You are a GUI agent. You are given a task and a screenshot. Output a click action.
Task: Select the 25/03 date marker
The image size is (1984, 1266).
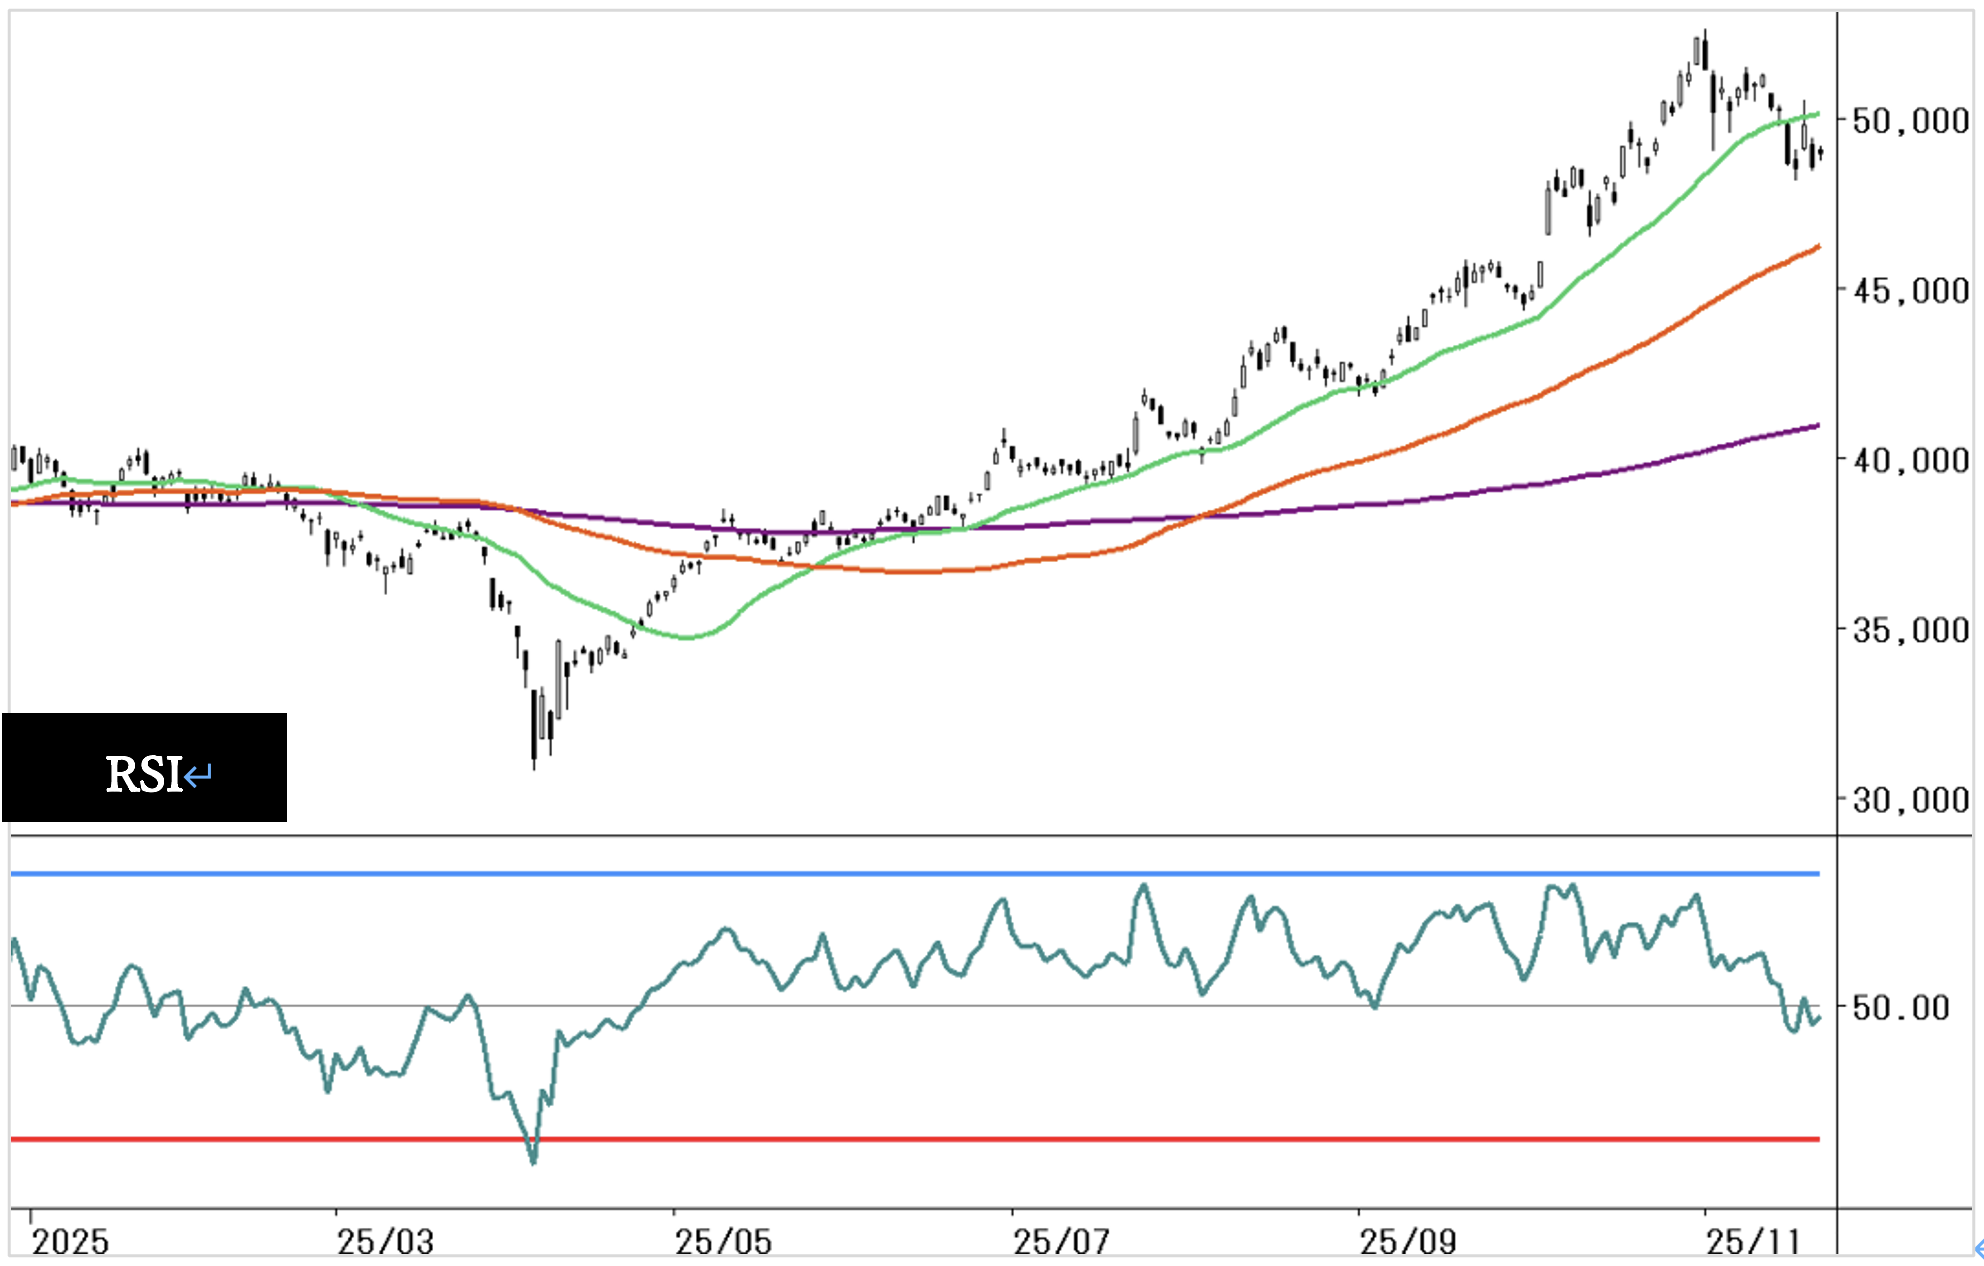tap(385, 1242)
